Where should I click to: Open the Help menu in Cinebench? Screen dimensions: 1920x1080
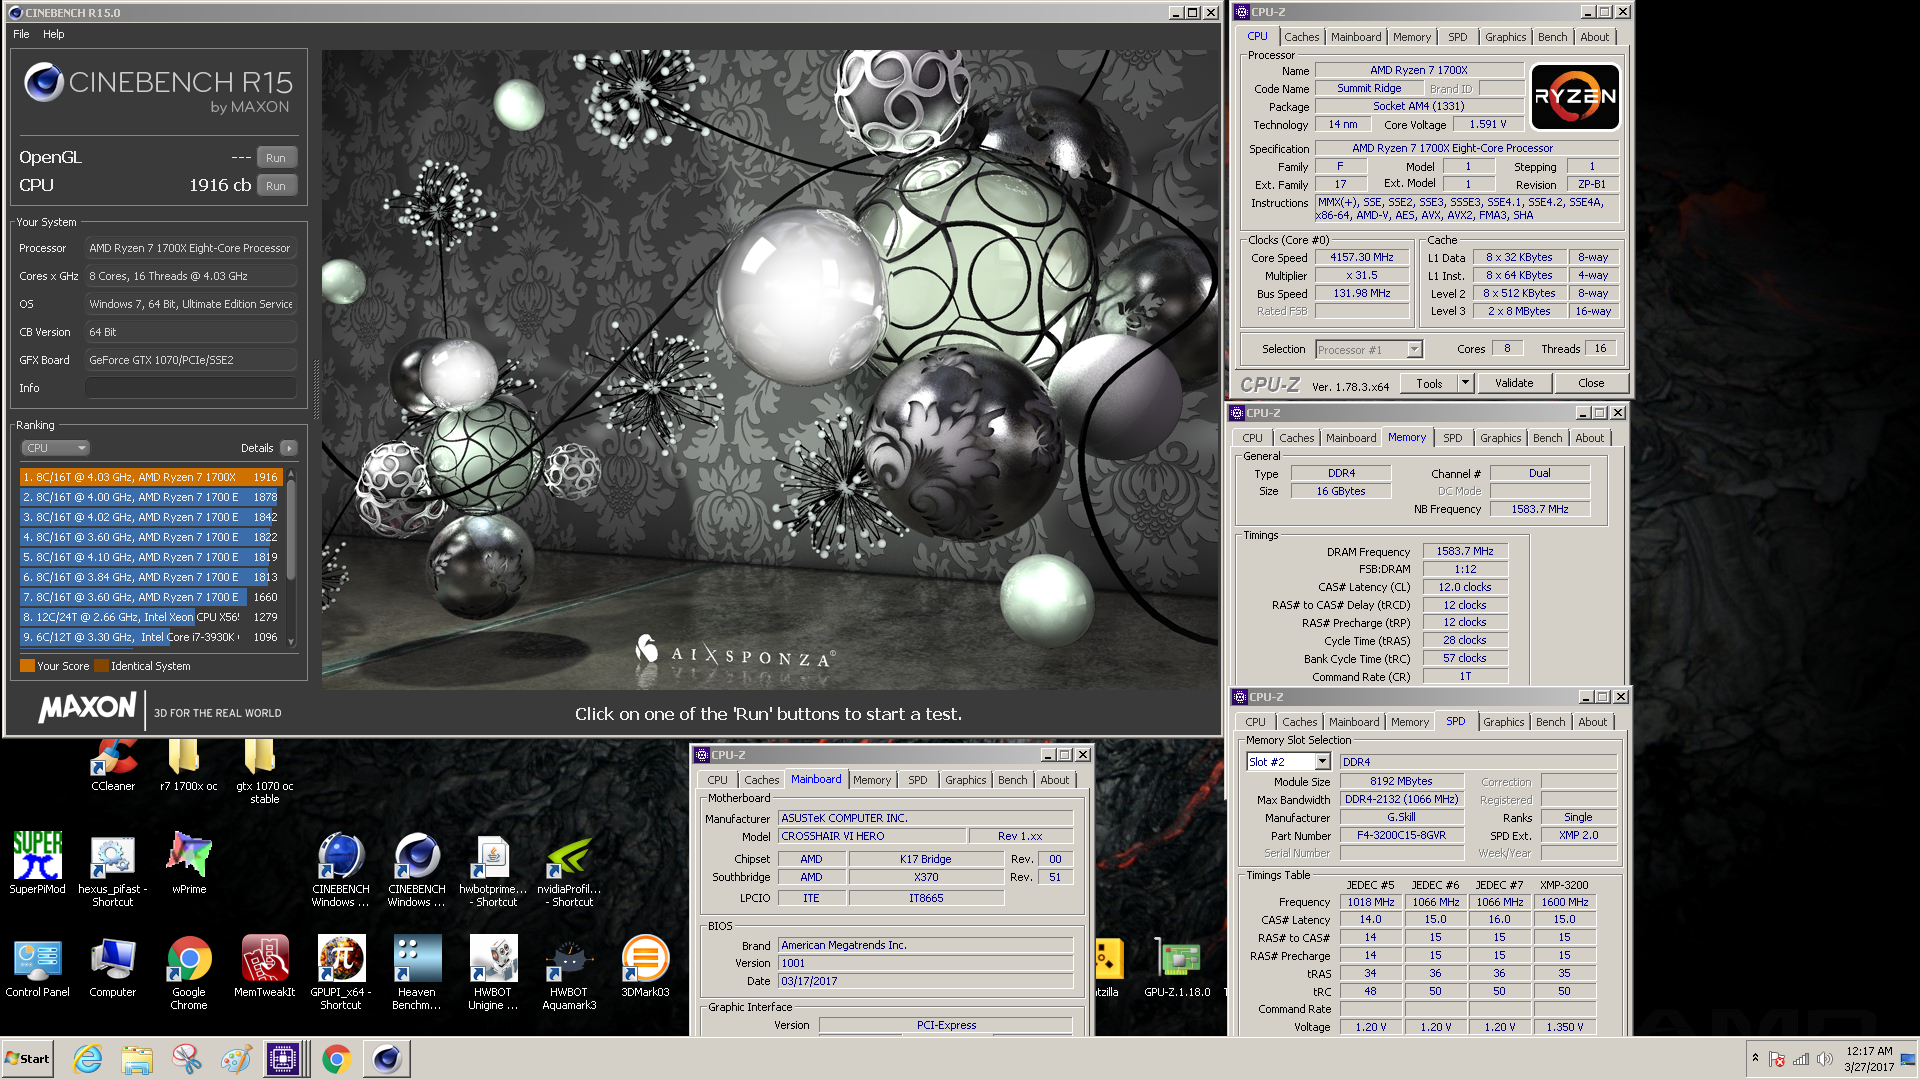pos(54,34)
